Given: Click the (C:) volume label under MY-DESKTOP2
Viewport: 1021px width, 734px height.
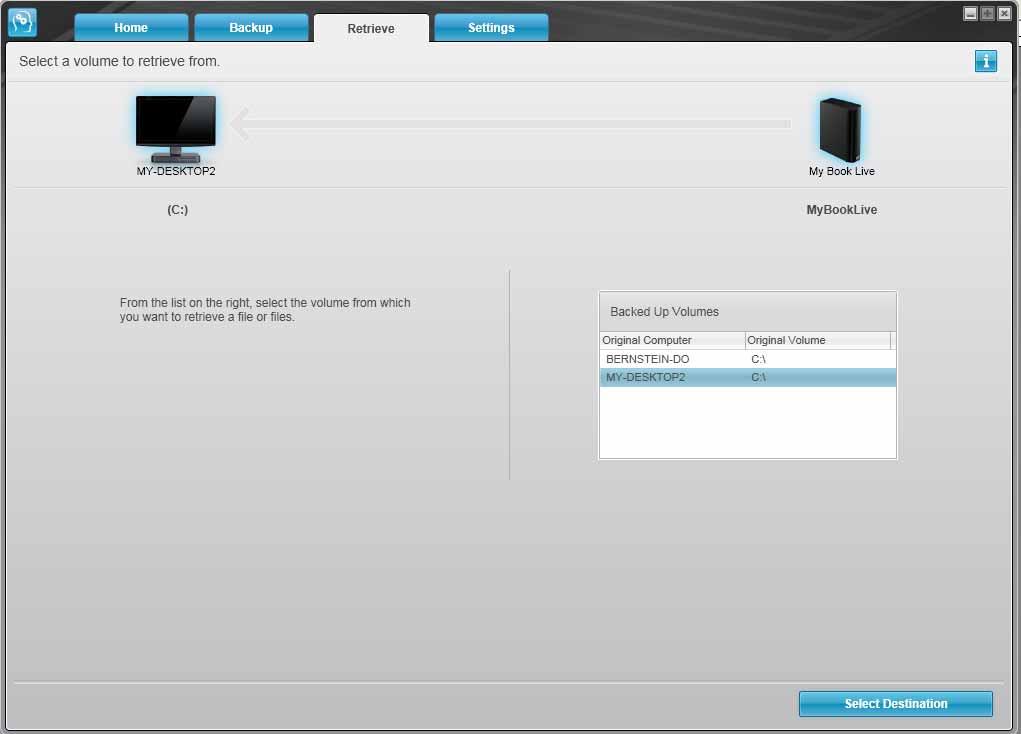Looking at the screenshot, I should coord(177,210).
